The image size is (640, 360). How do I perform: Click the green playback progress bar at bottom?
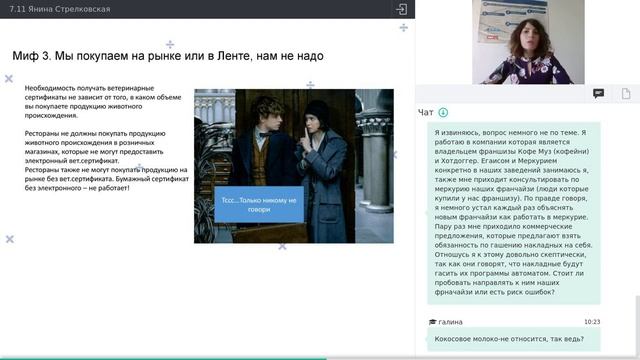163,358
